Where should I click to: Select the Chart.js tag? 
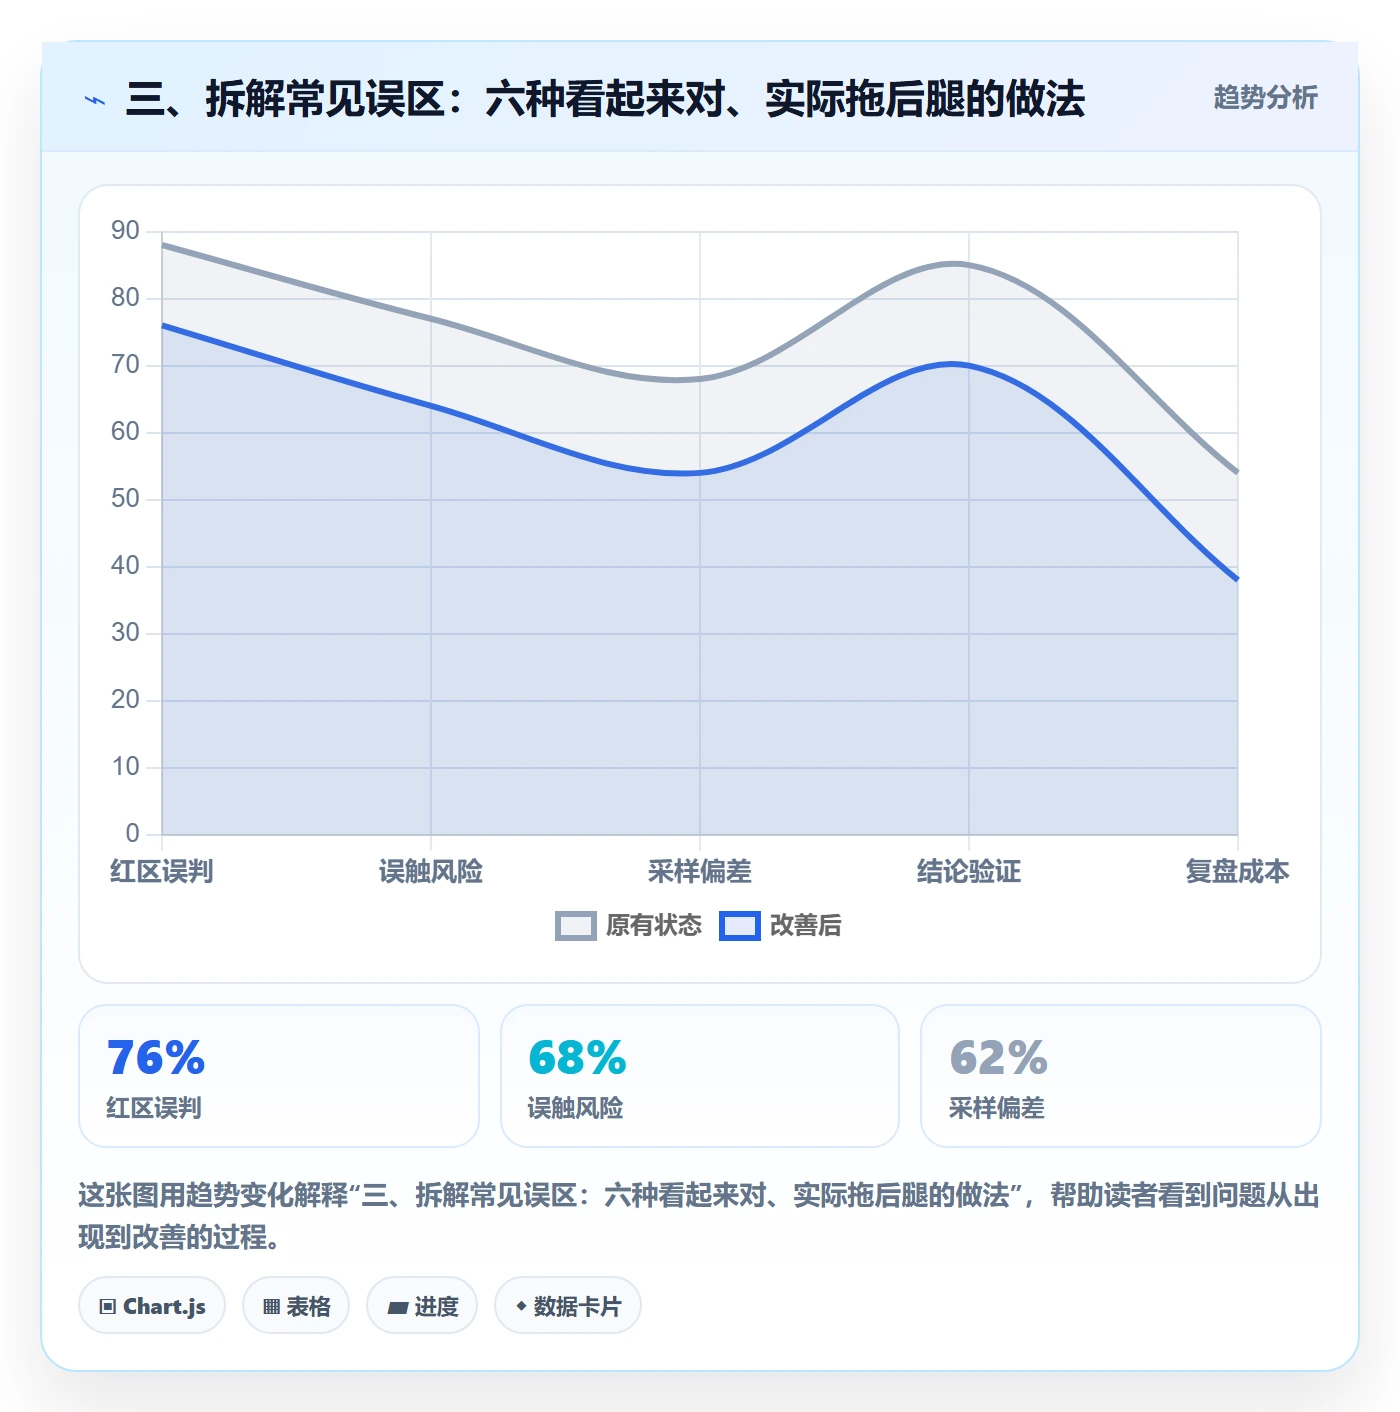point(152,1305)
